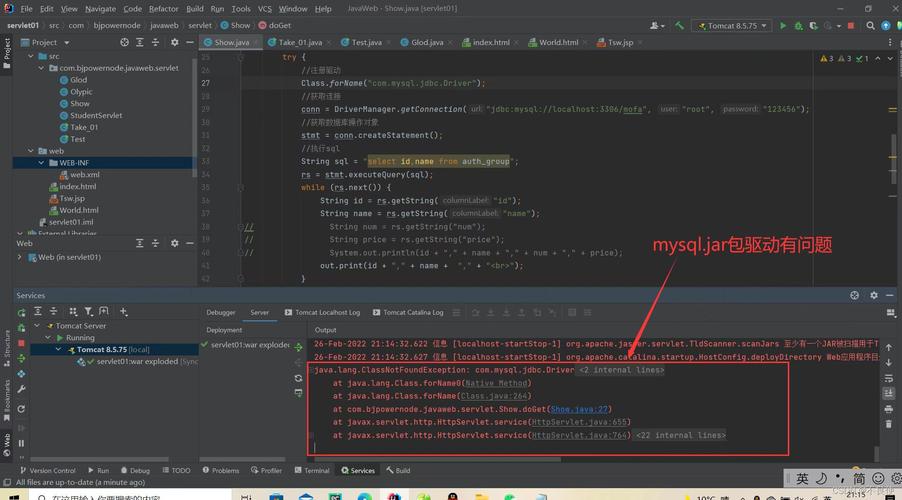Viewport: 902px width, 500px height.
Task: Collapse the src folder in Project tree
Action: (30, 56)
